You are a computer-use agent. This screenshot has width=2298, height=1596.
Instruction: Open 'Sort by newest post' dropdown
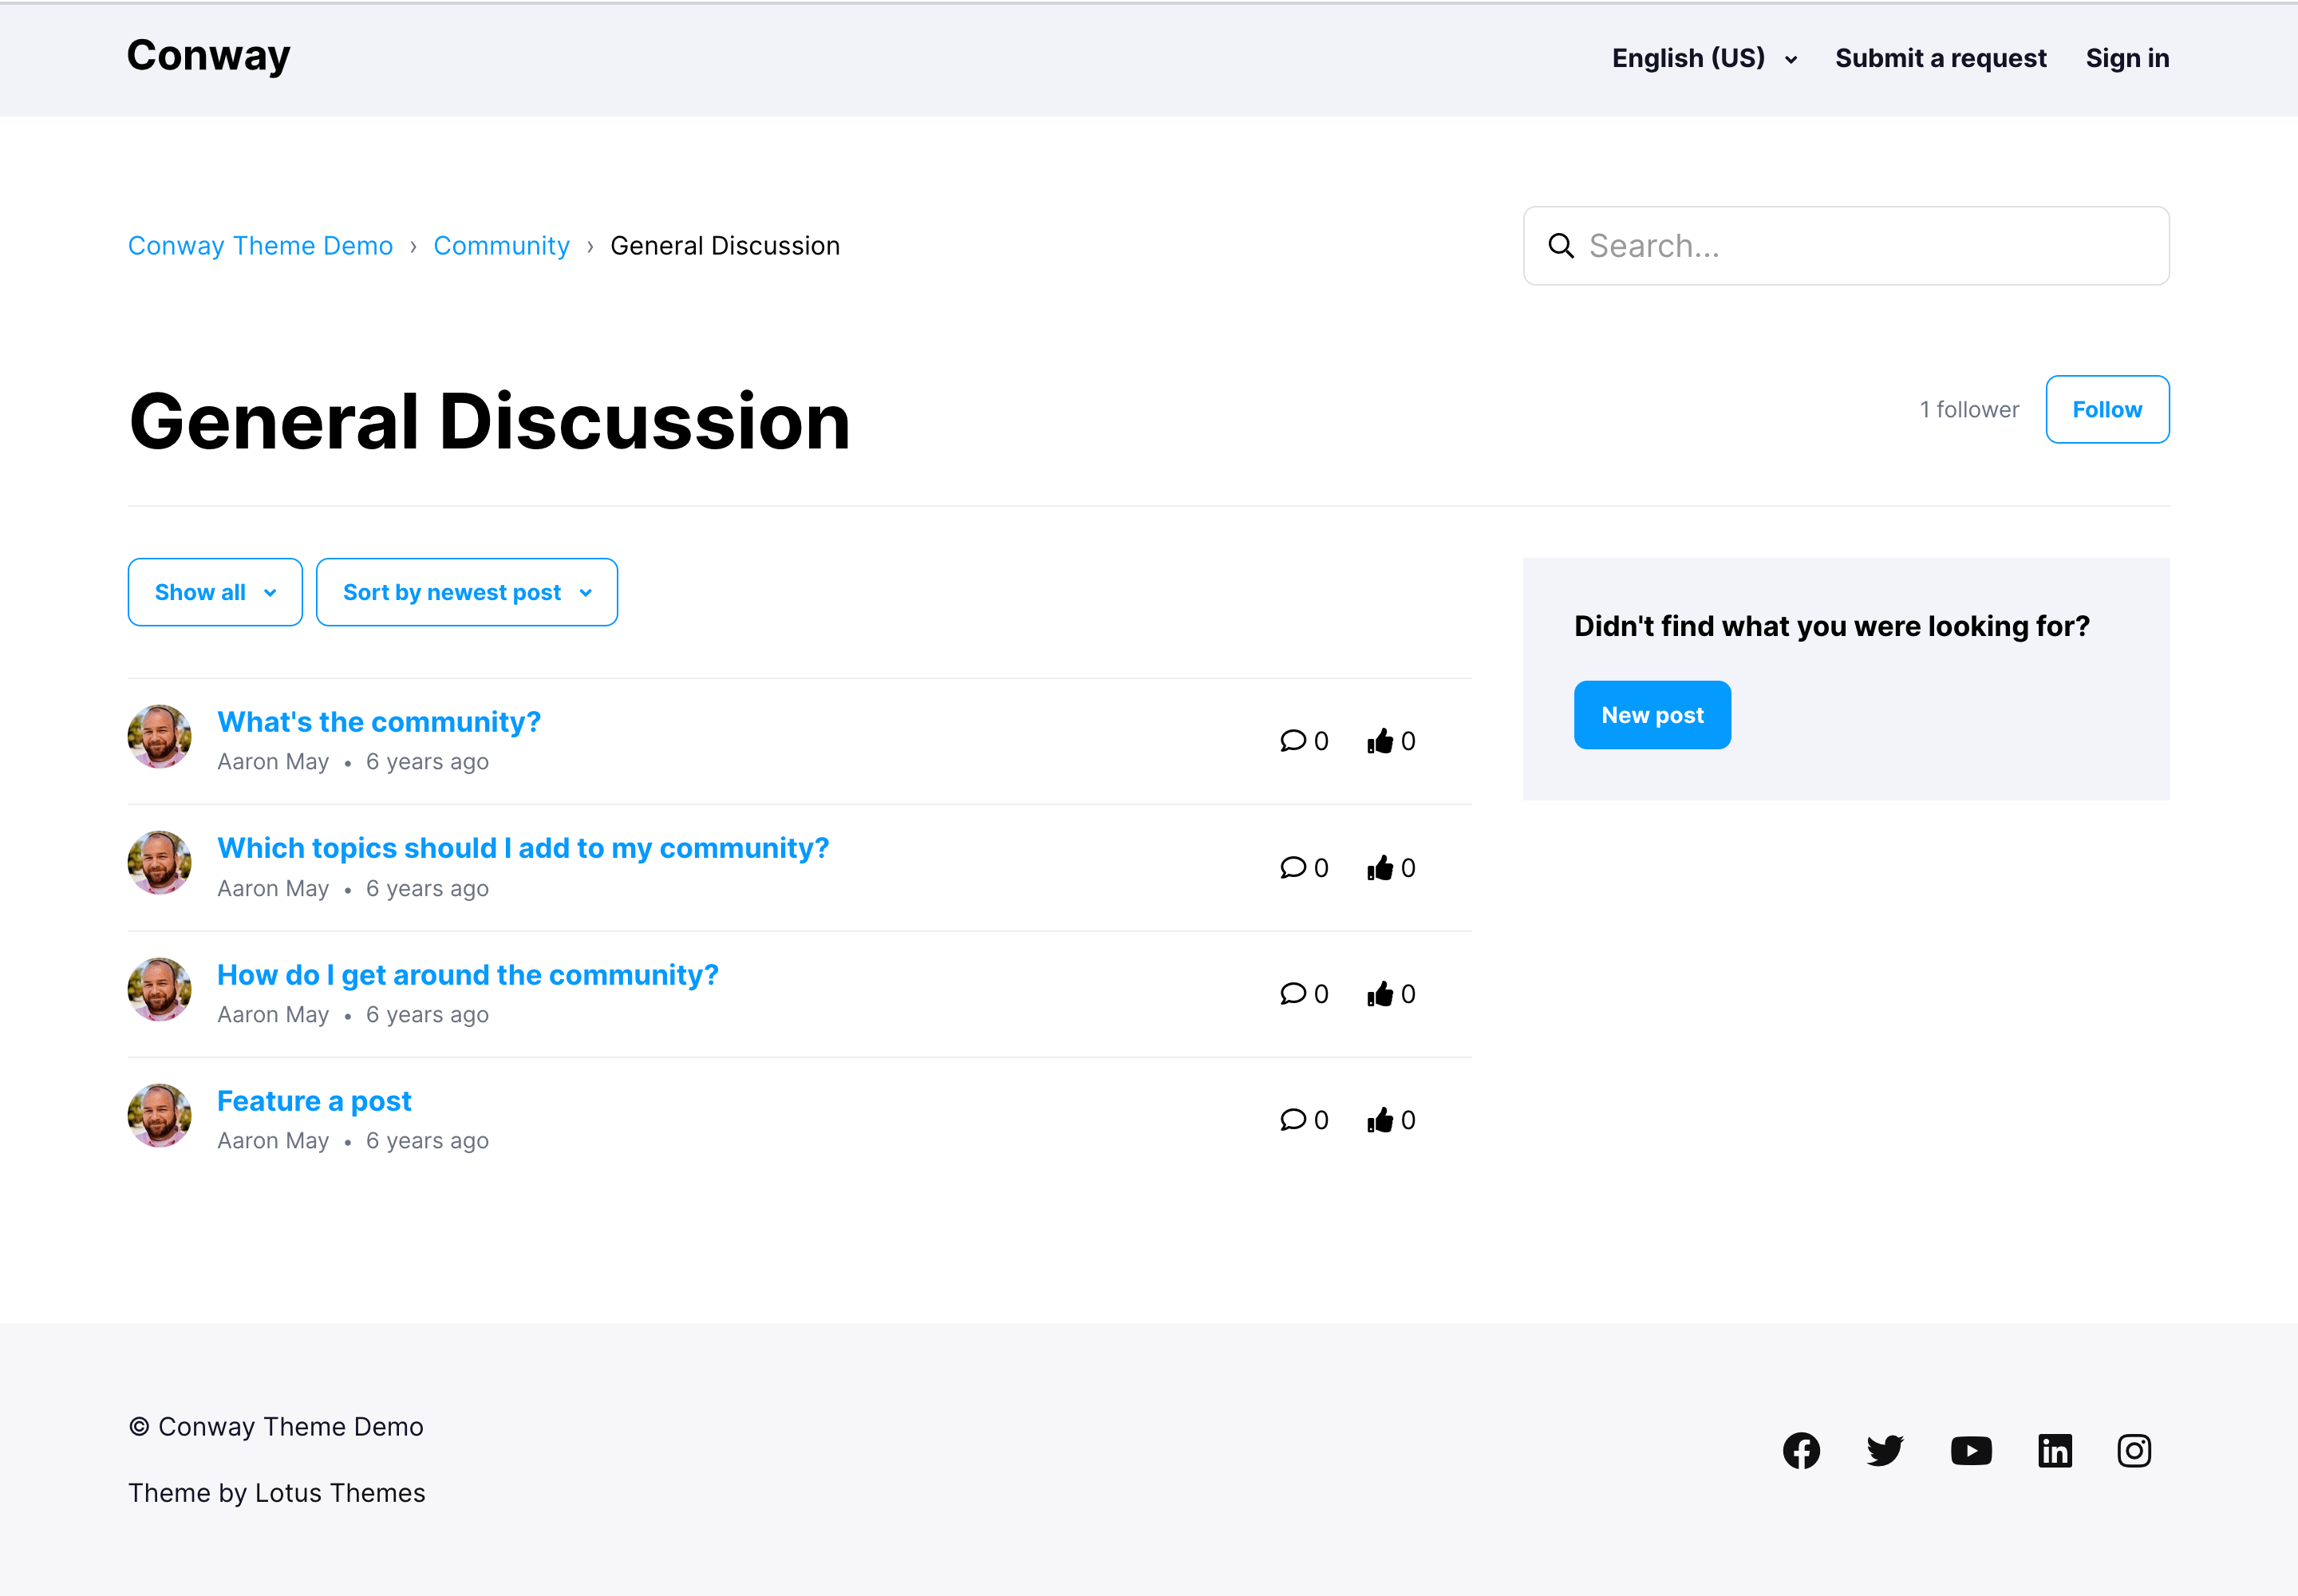pyautogui.click(x=467, y=592)
